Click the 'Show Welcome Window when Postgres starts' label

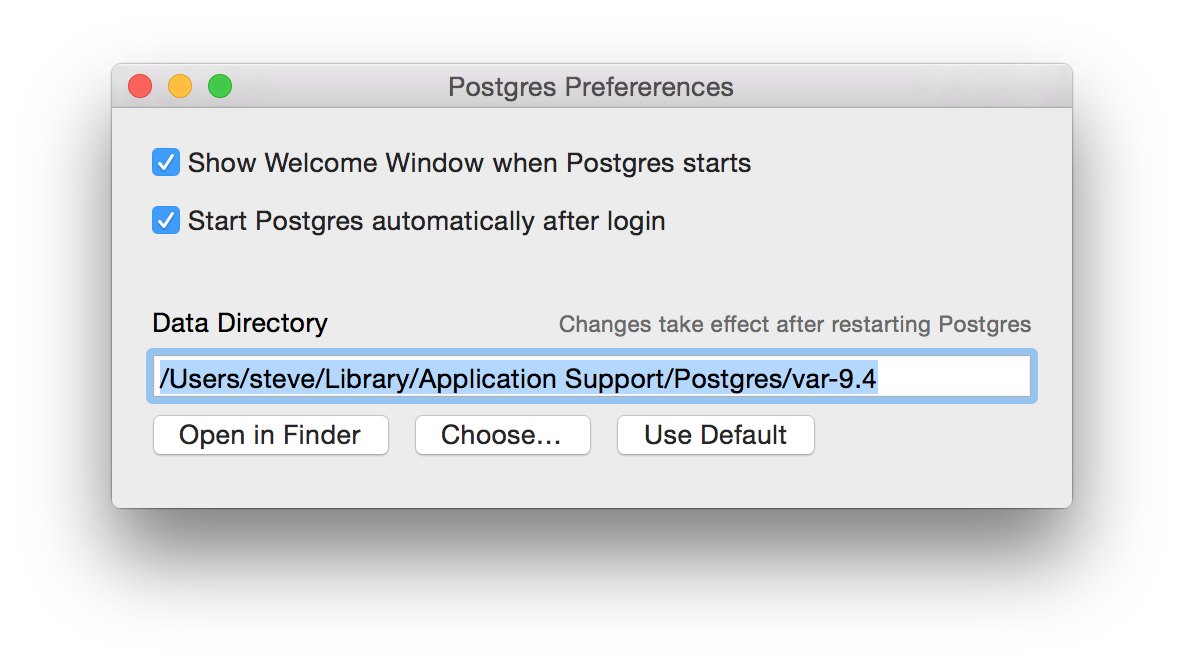[x=469, y=163]
